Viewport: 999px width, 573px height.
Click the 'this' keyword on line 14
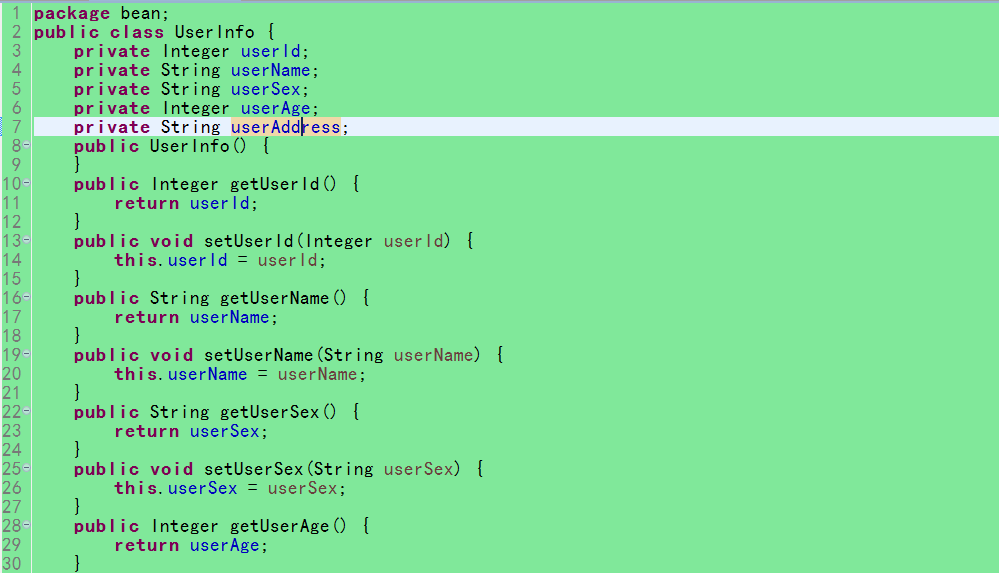click(x=136, y=260)
